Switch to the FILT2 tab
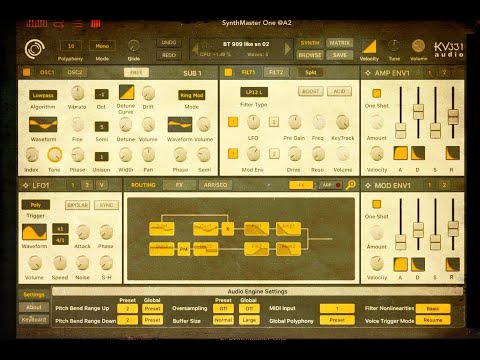 point(276,72)
